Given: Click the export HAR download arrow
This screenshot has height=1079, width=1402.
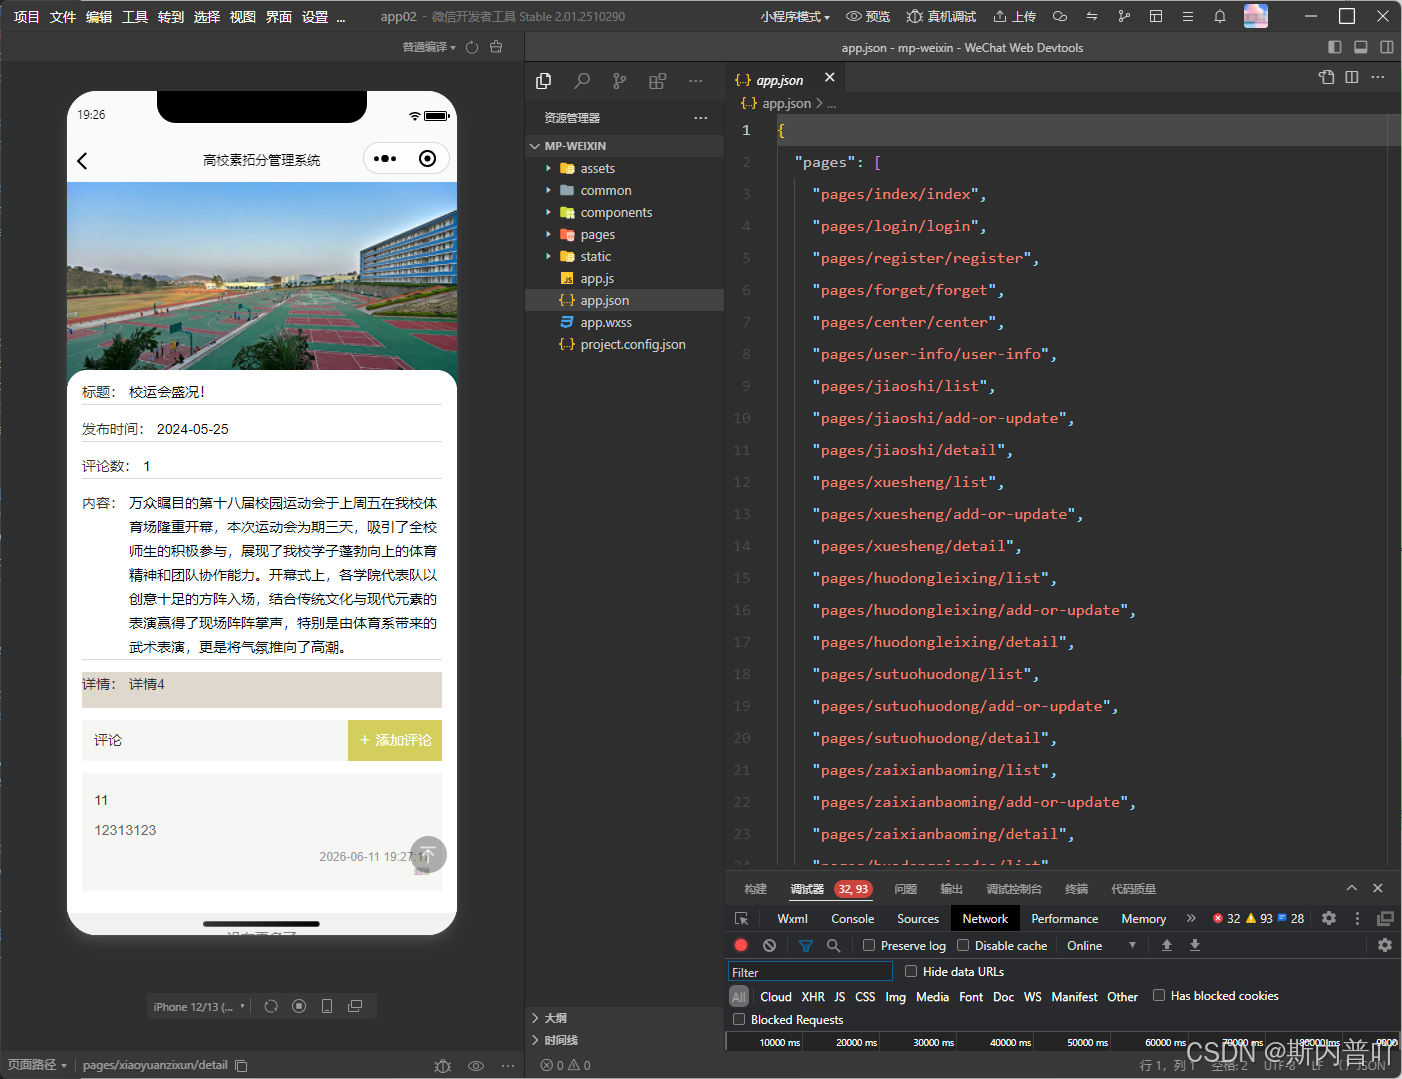Looking at the screenshot, I should [1194, 945].
